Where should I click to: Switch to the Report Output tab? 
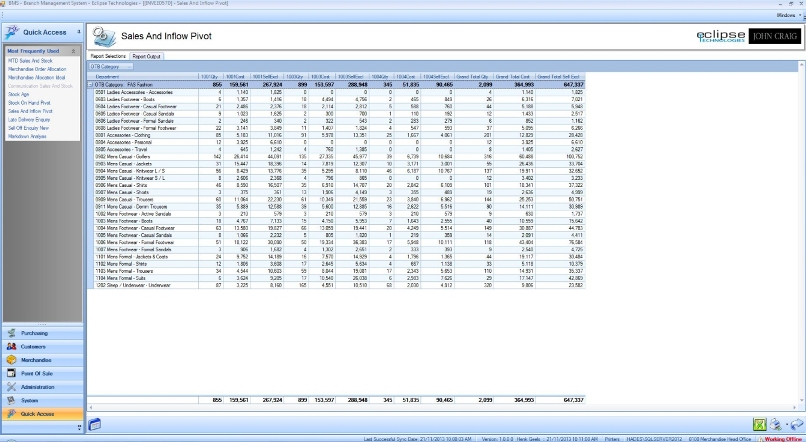pyautogui.click(x=147, y=57)
